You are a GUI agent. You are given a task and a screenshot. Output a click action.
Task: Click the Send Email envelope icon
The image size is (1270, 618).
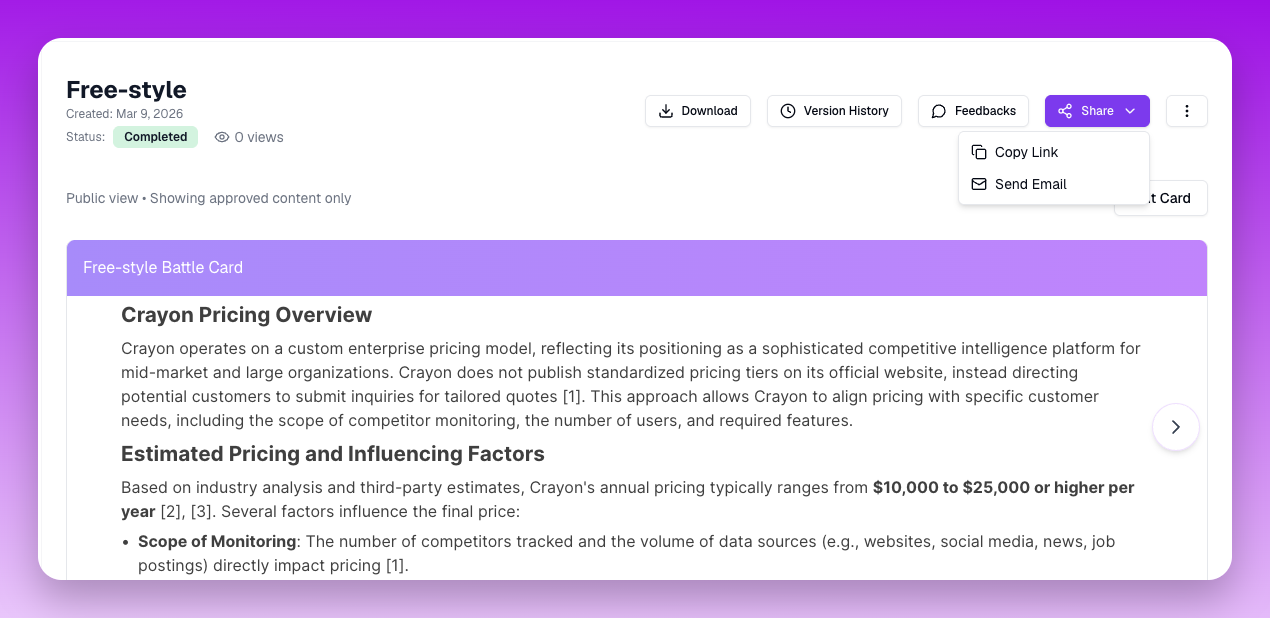pos(979,184)
